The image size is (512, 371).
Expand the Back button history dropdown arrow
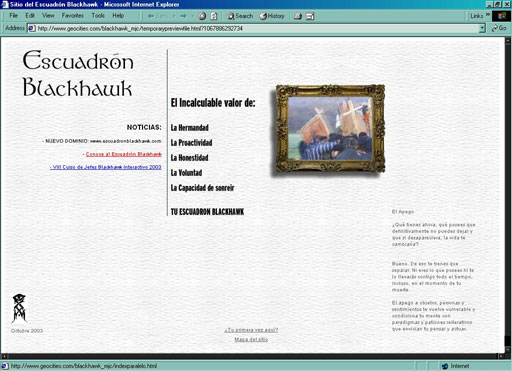[174, 16]
